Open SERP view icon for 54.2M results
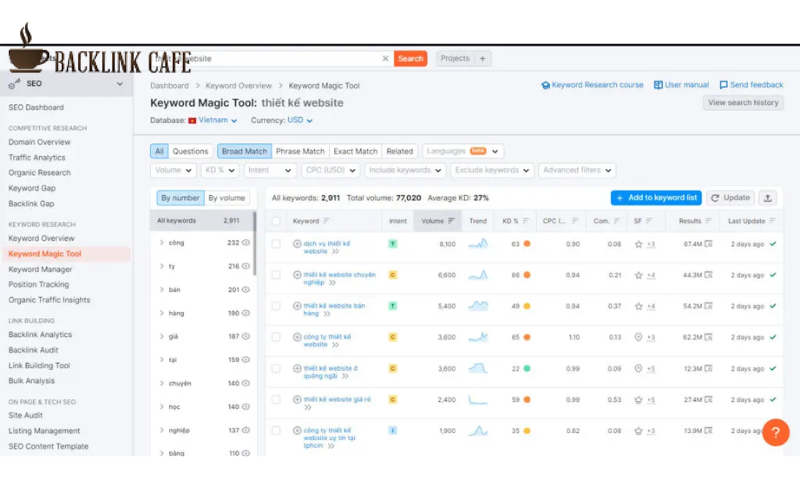800x500 pixels. pyautogui.click(x=709, y=306)
